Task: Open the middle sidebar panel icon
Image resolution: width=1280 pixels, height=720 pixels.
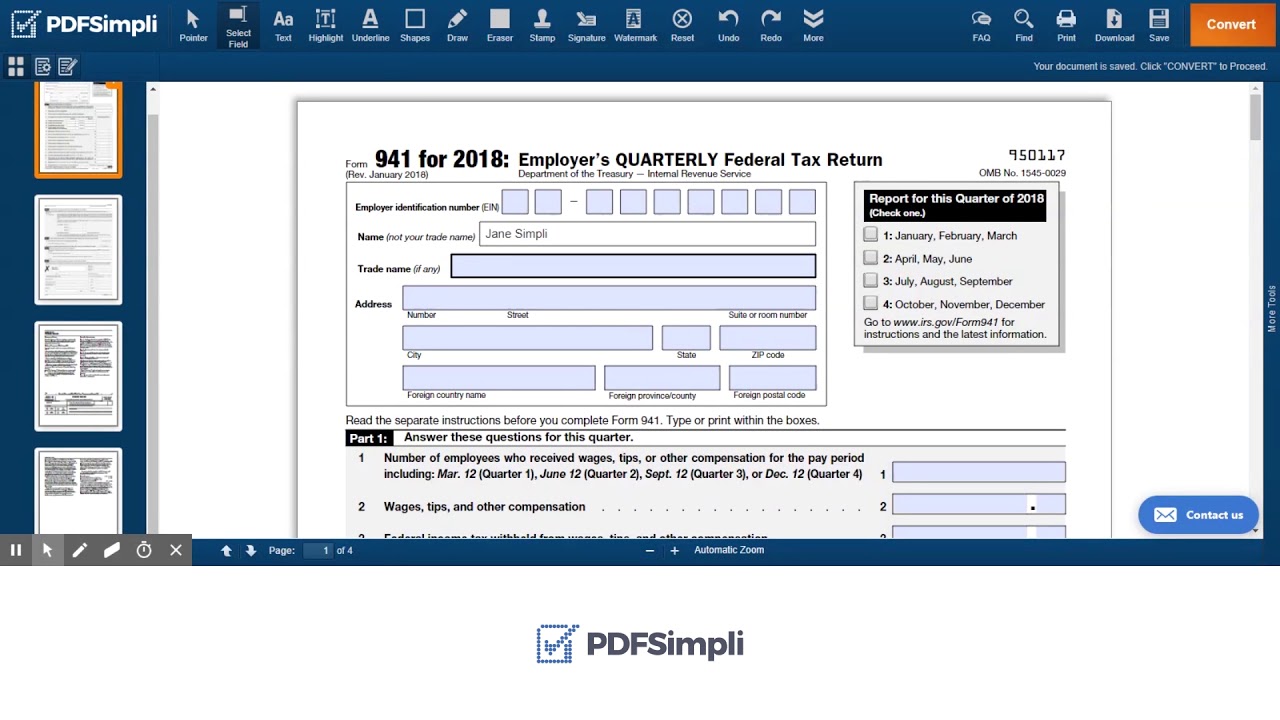Action: [43, 67]
